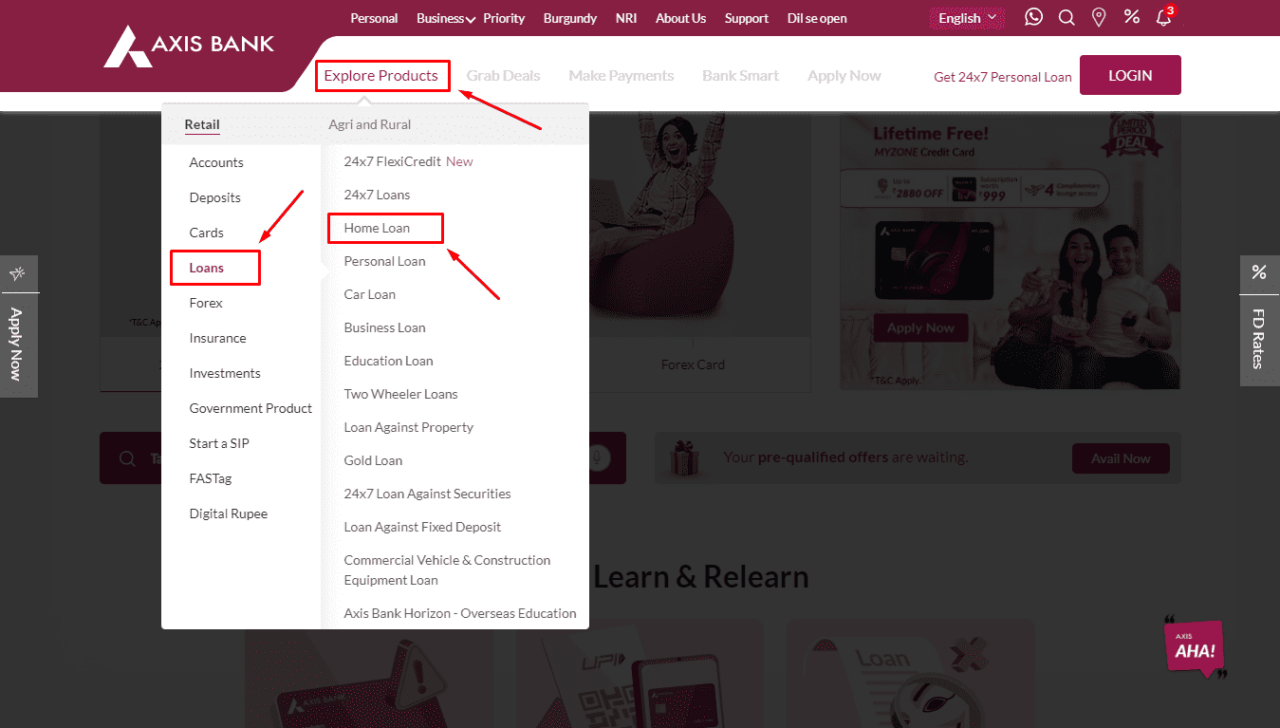Go to About Us in top bar

pos(680,18)
